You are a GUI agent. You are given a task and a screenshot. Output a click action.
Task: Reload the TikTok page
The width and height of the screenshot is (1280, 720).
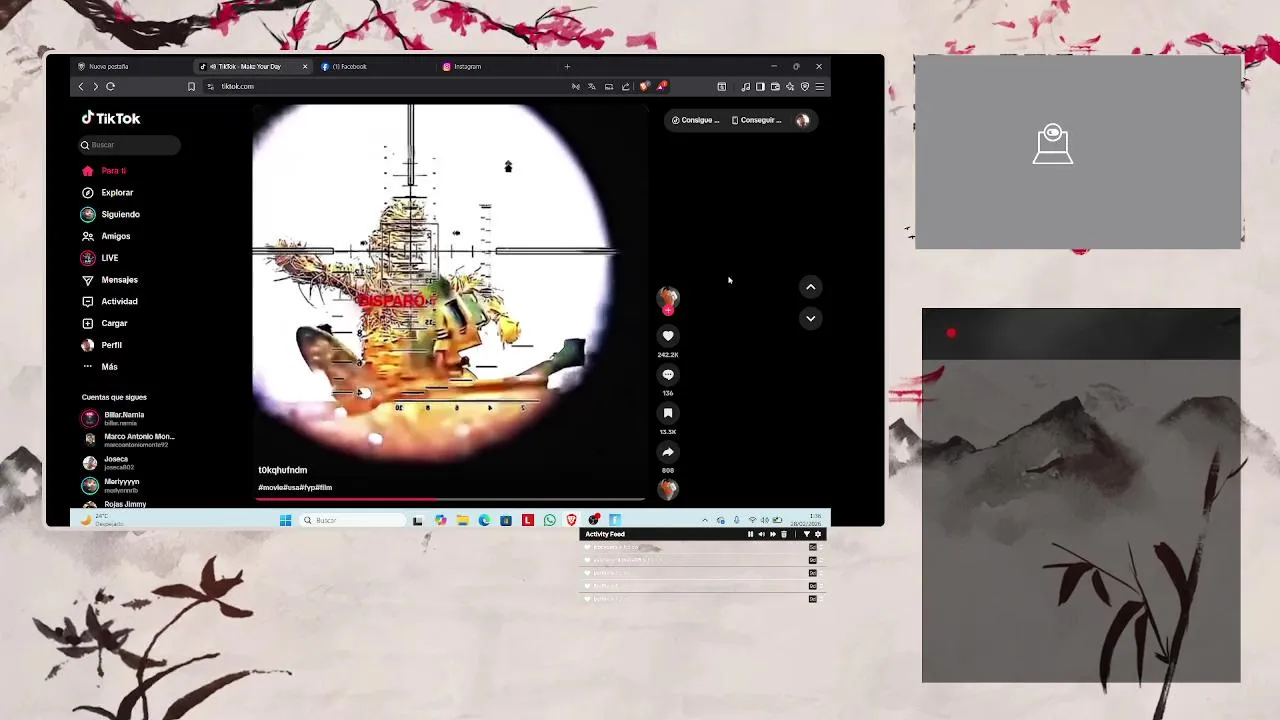pos(110,87)
